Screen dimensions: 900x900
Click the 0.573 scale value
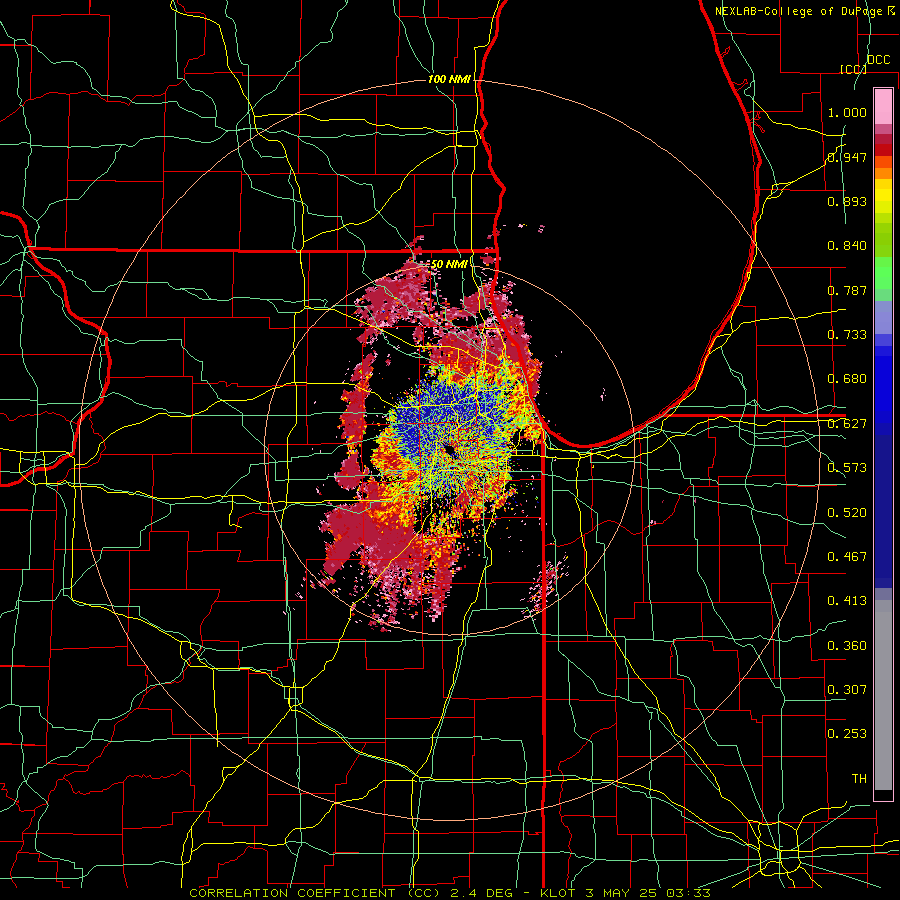(847, 468)
